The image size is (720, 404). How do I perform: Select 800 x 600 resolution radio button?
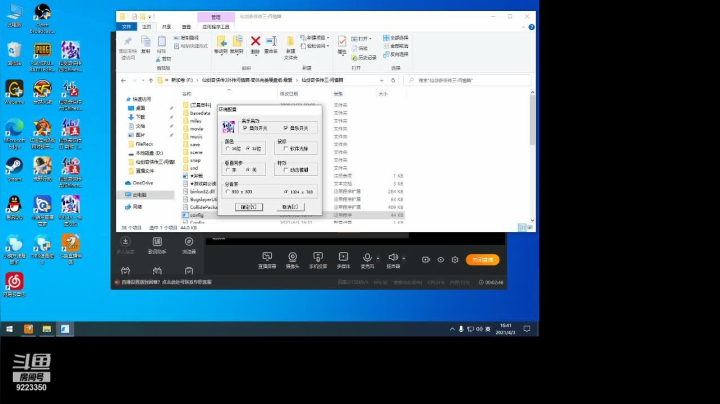[228, 191]
